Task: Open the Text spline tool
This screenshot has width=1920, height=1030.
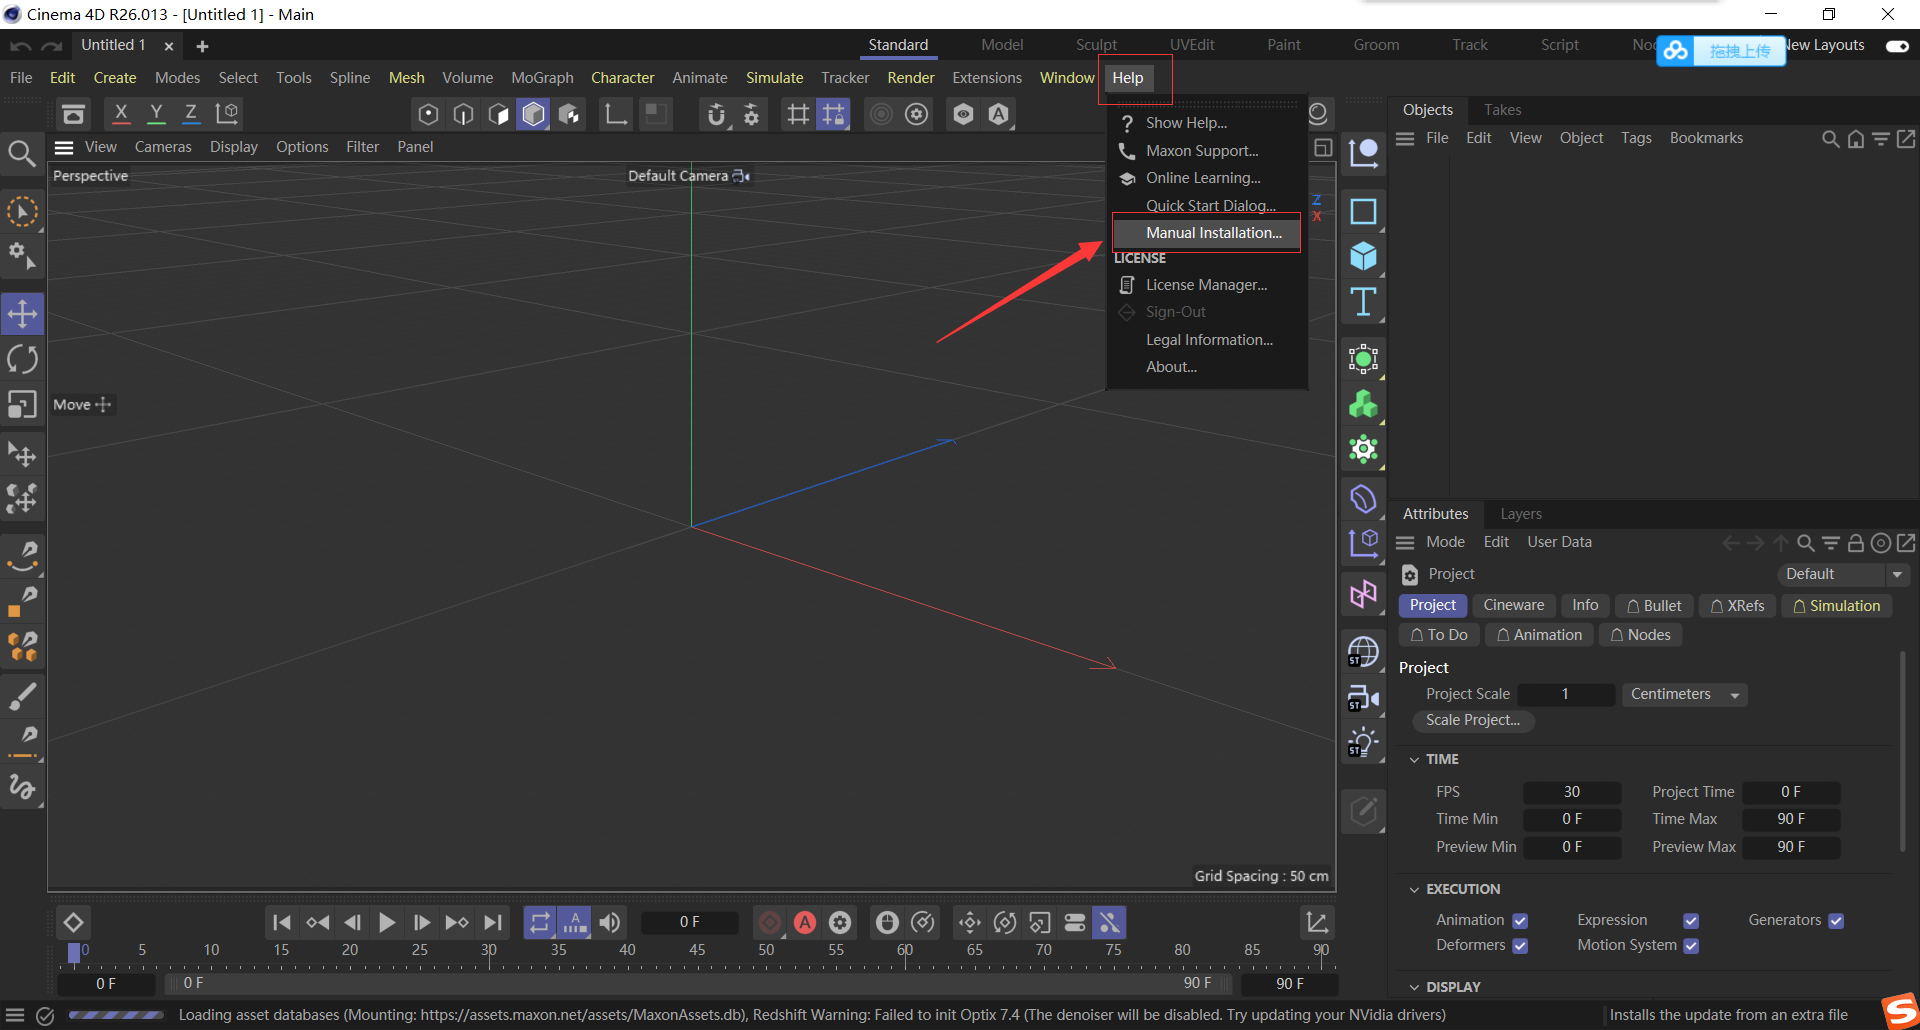Action: click(1362, 302)
